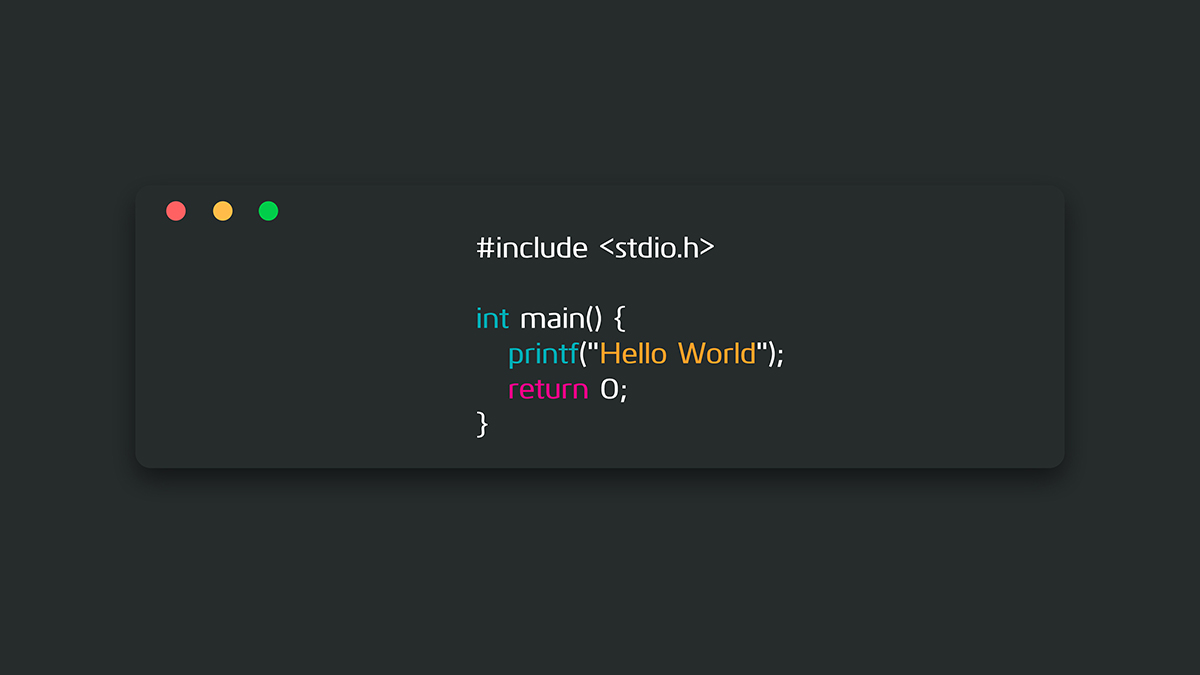This screenshot has height=675, width=1200.
Task: Click the closing curly brace
Action: (483, 424)
